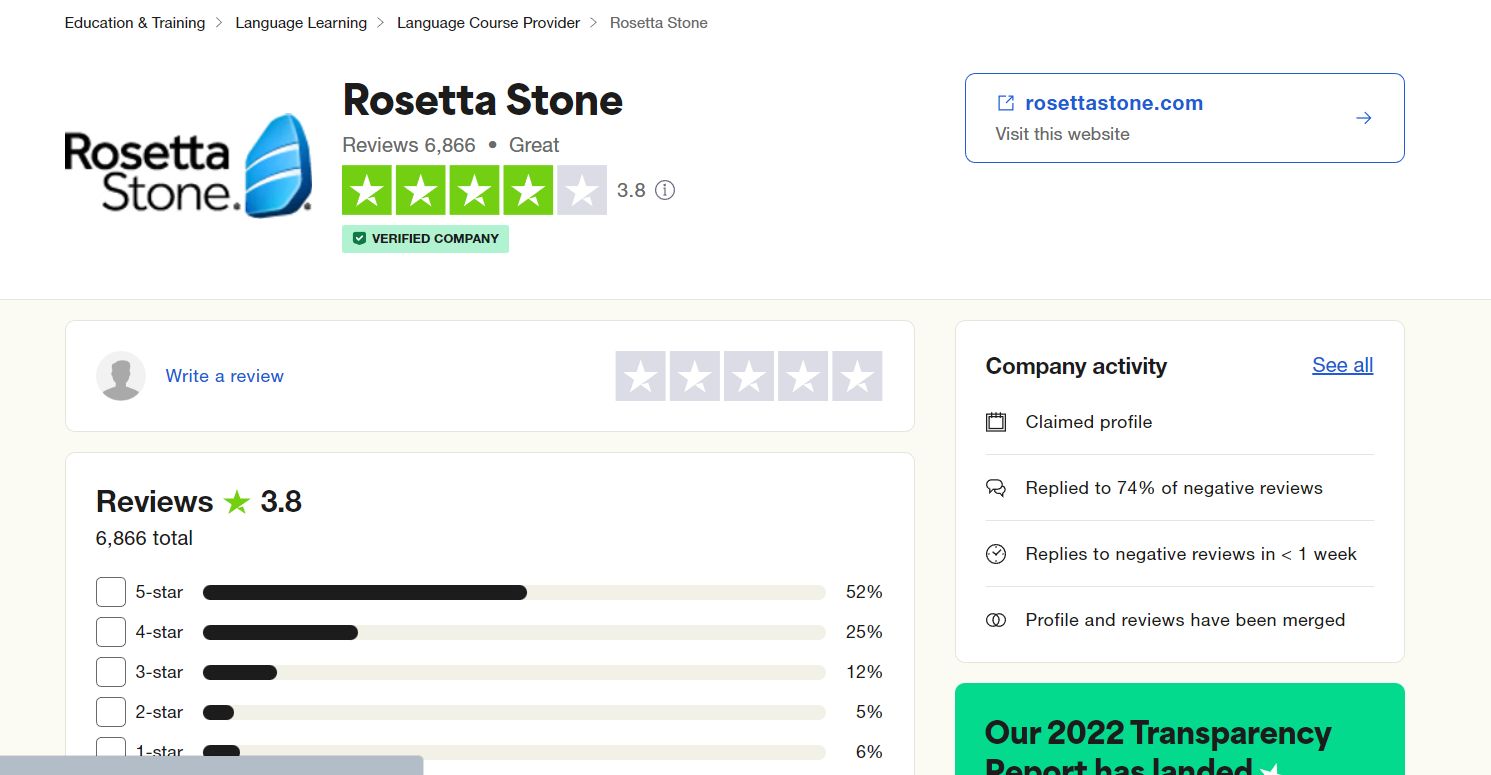Click the calendar icon next to Claimed profile
1491x775 pixels.
[996, 422]
